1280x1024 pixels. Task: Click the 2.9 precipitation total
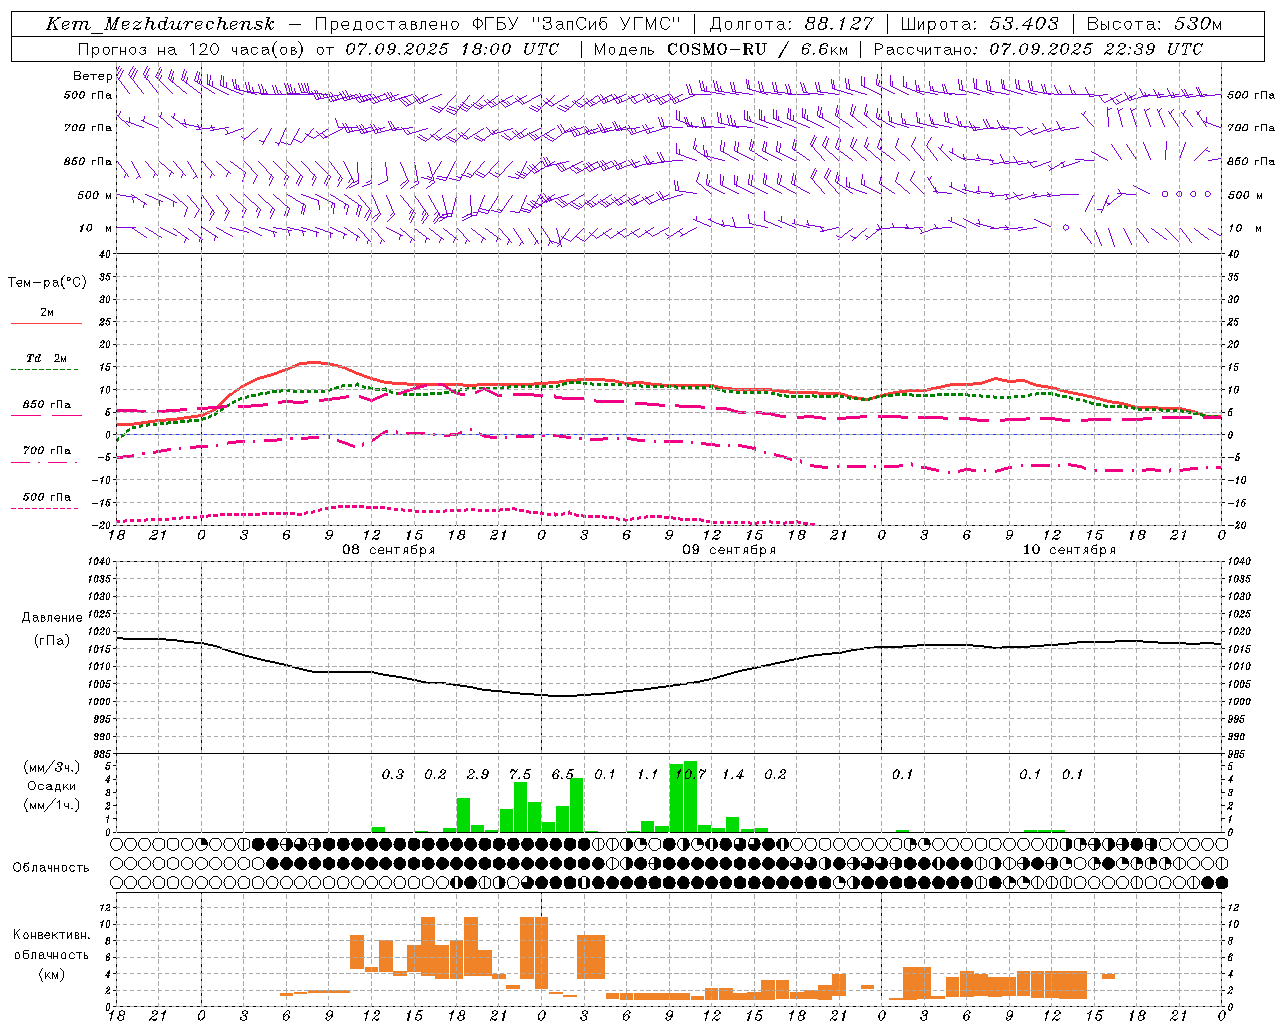[478, 774]
